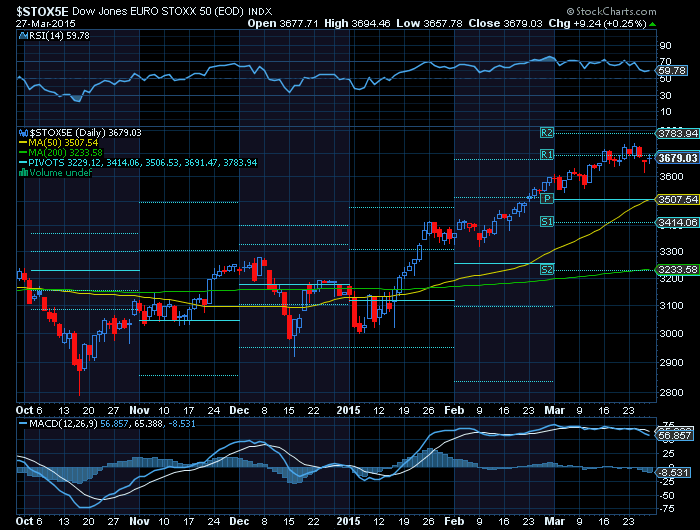Click the Volume undef legend entry
Viewport: 700px width, 530px height.
pos(60,172)
